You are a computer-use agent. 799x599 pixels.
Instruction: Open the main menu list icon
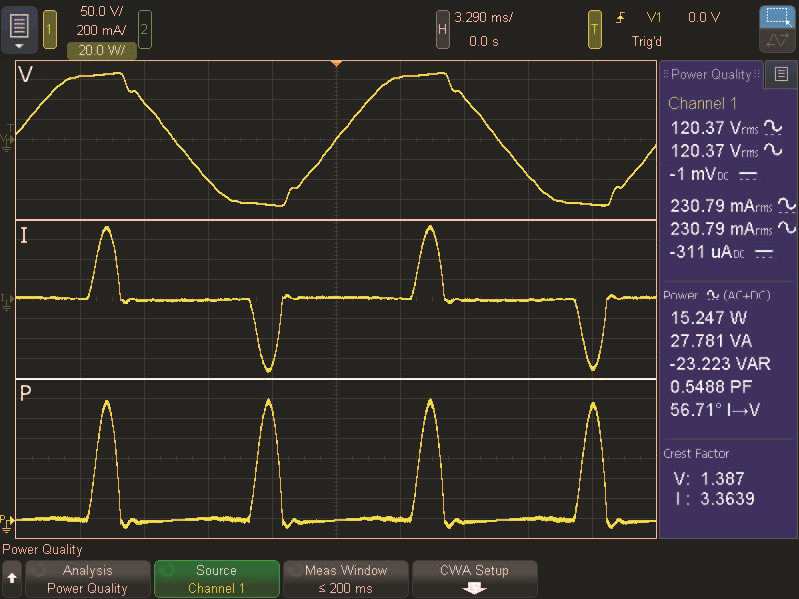pyautogui.click(x=19, y=30)
